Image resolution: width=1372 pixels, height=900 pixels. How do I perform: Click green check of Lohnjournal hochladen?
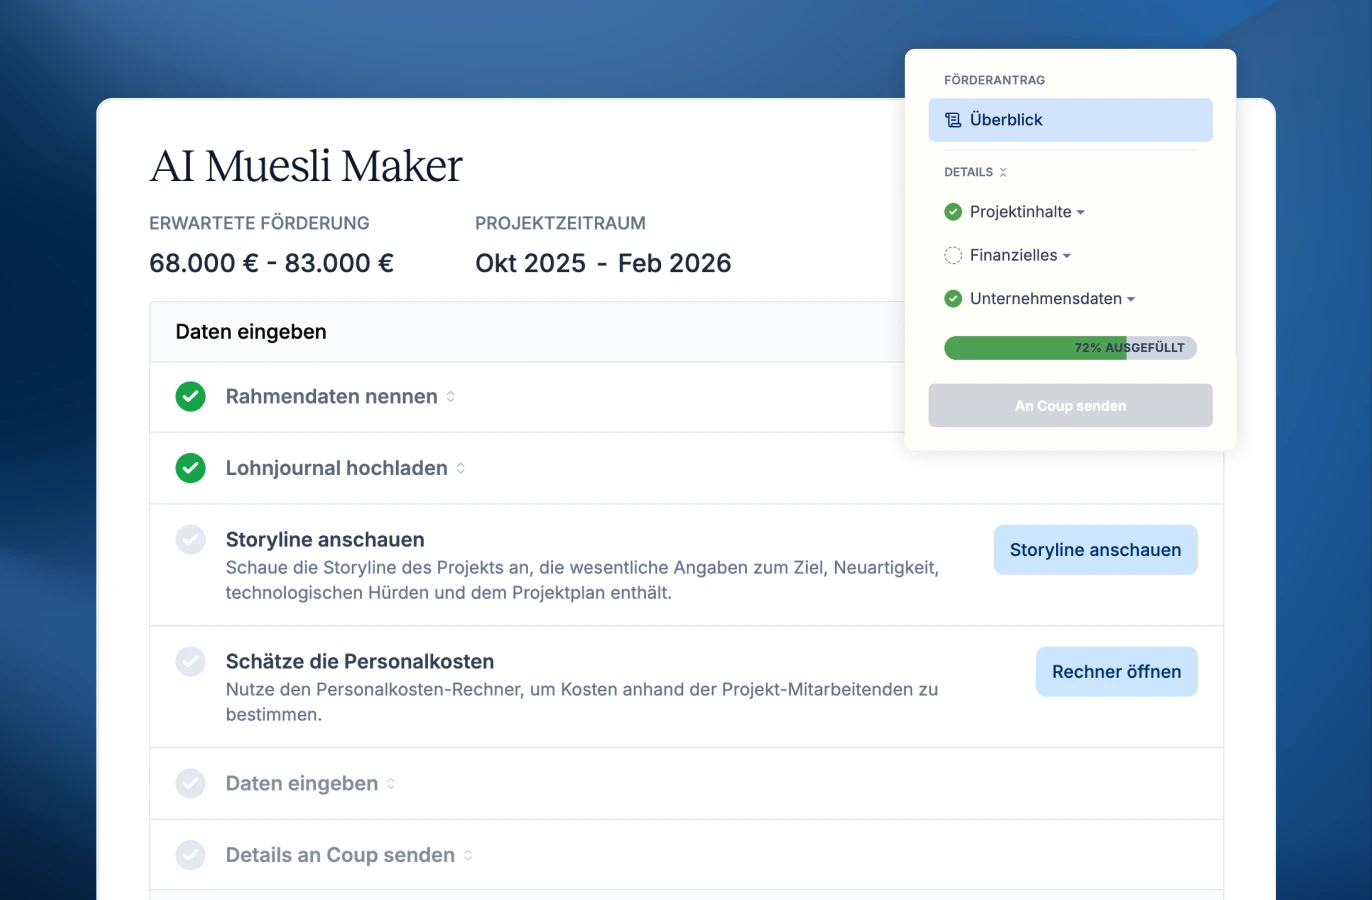(x=190, y=468)
